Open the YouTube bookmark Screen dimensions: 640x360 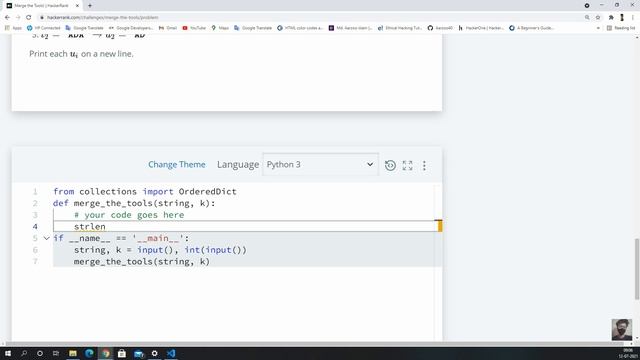coord(194,28)
